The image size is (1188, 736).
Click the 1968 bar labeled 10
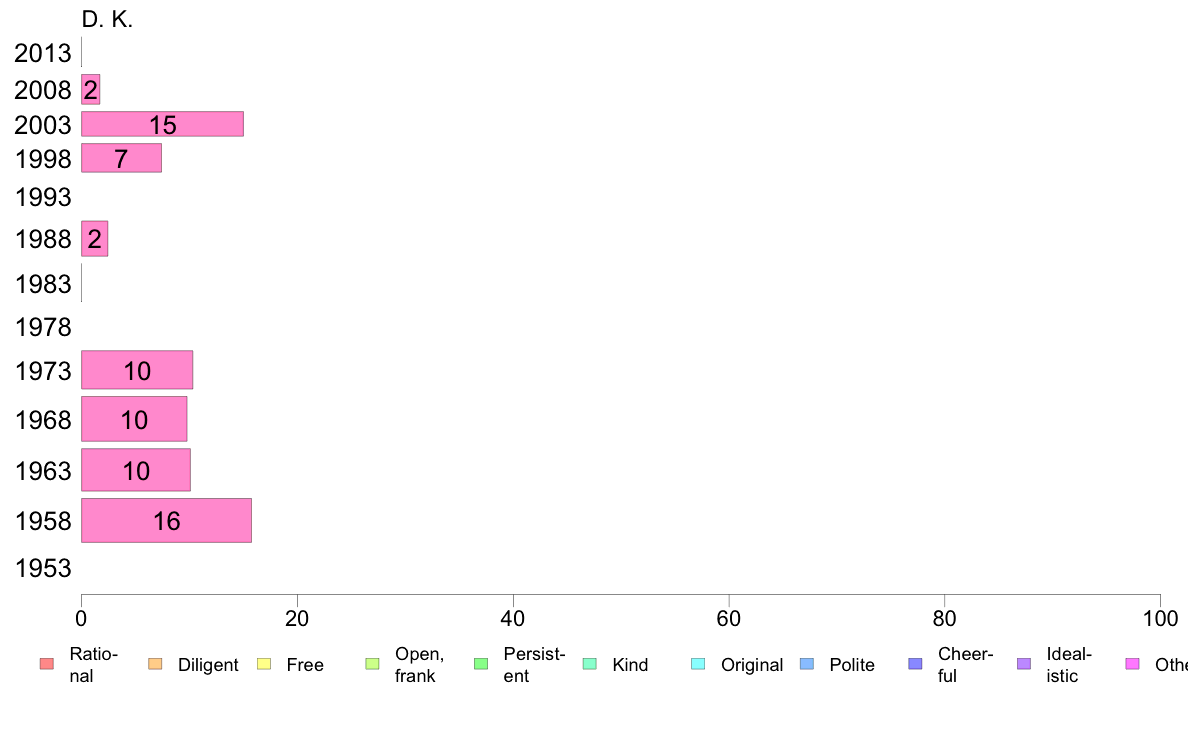click(134, 419)
